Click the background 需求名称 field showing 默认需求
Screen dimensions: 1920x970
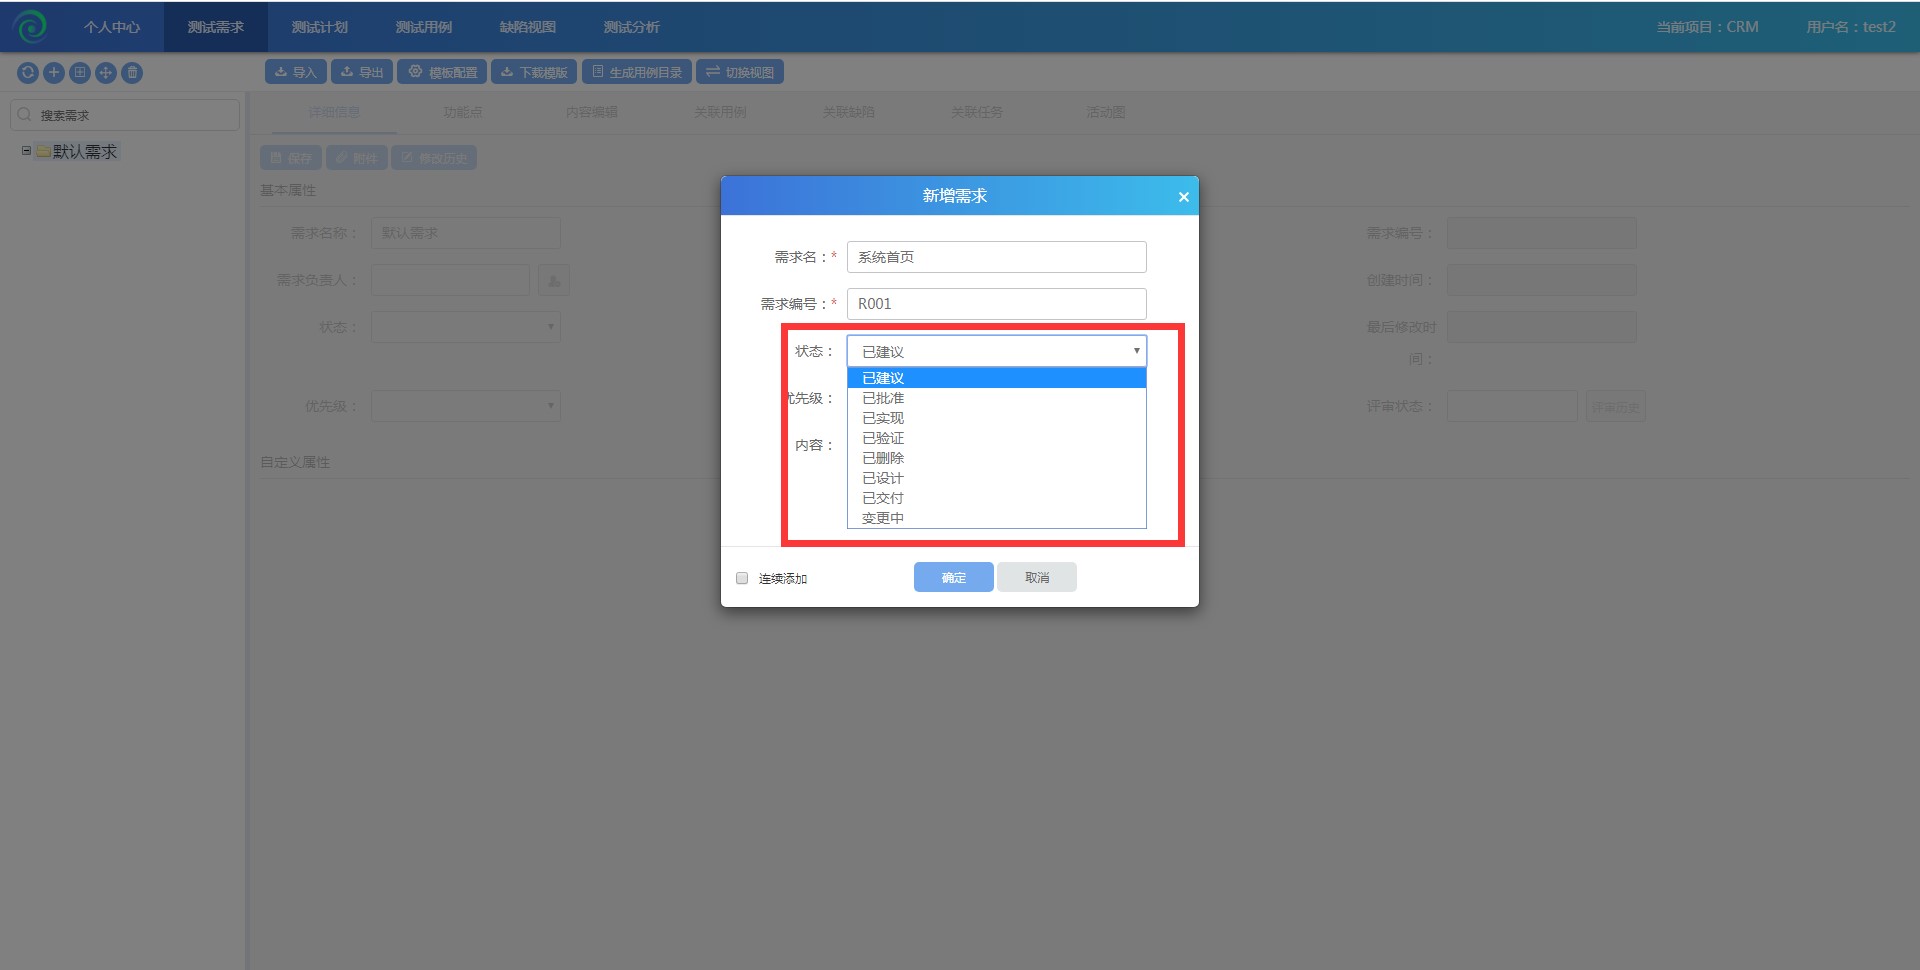click(x=466, y=233)
